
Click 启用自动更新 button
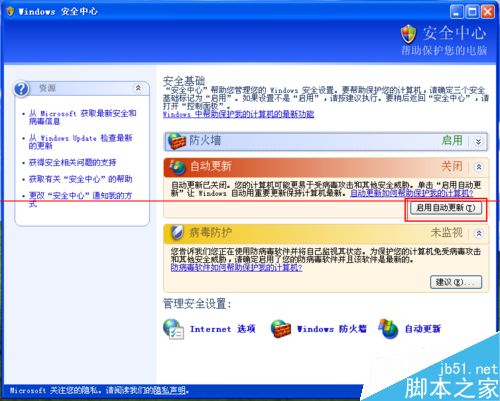tap(446, 208)
